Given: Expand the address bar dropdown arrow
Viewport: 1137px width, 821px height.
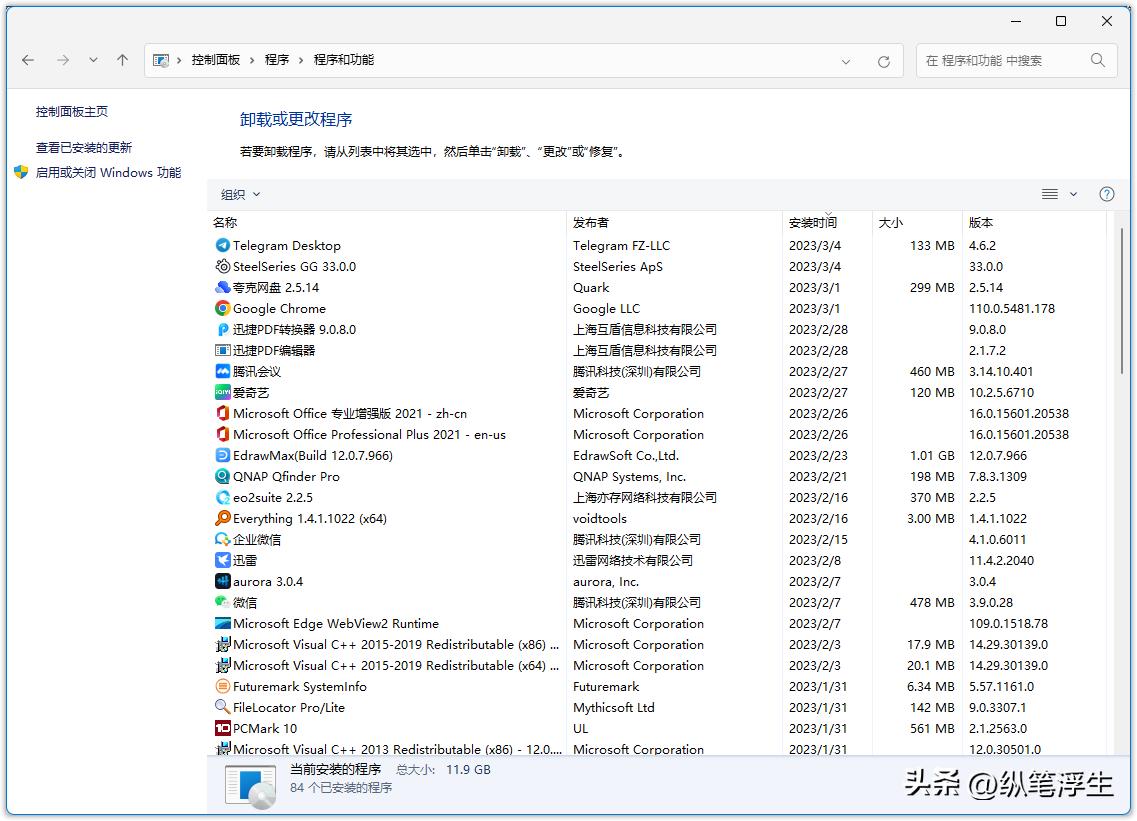Looking at the screenshot, I should (x=846, y=61).
